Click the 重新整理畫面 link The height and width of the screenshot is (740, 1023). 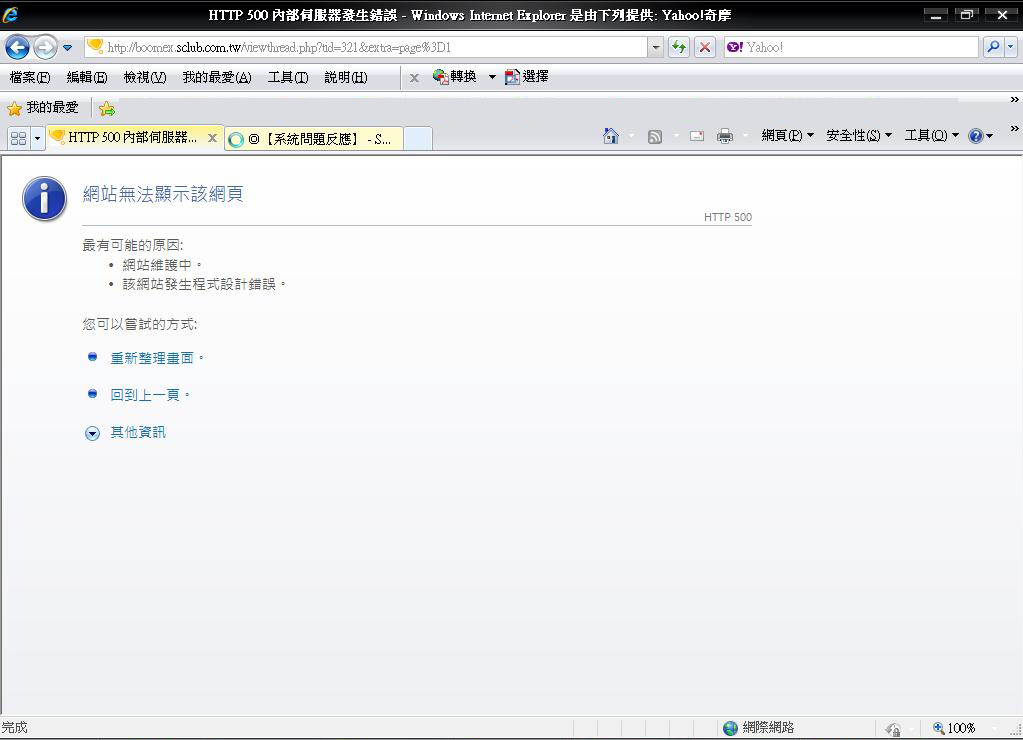point(157,358)
